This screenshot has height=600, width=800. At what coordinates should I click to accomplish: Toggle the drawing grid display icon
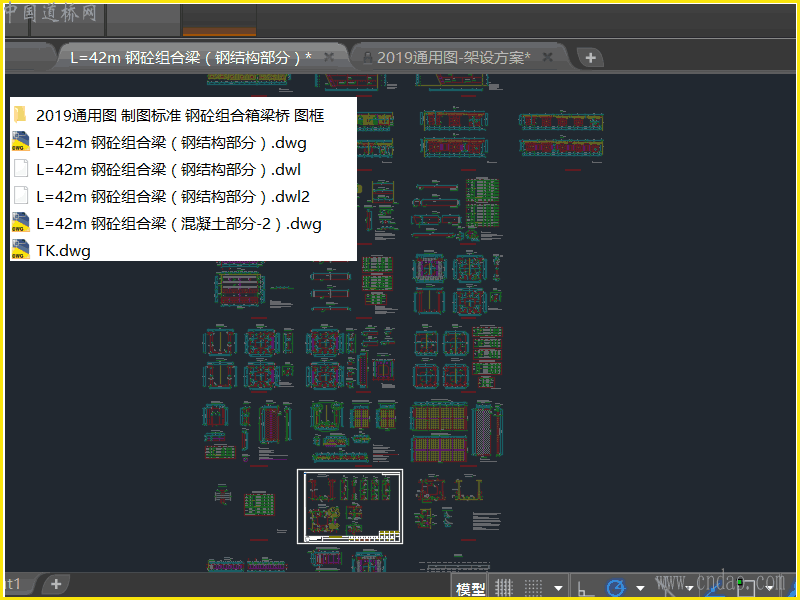[x=503, y=588]
